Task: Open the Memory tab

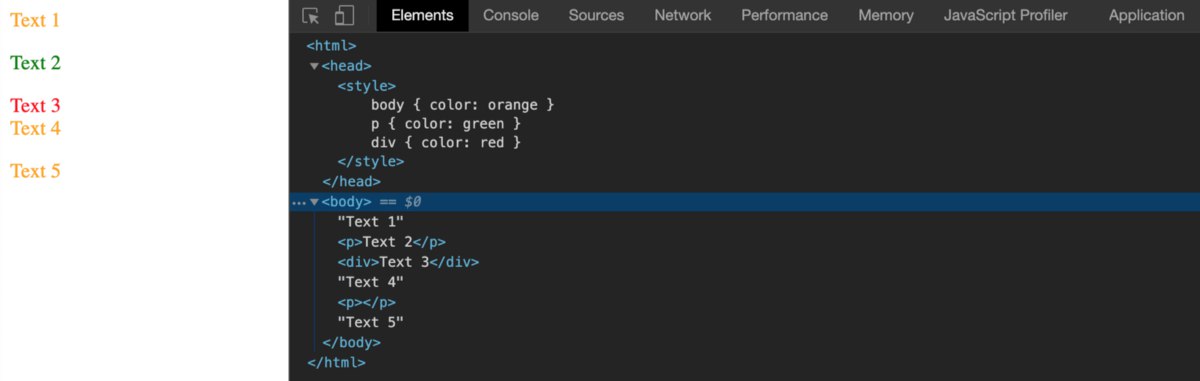Action: 886,15
